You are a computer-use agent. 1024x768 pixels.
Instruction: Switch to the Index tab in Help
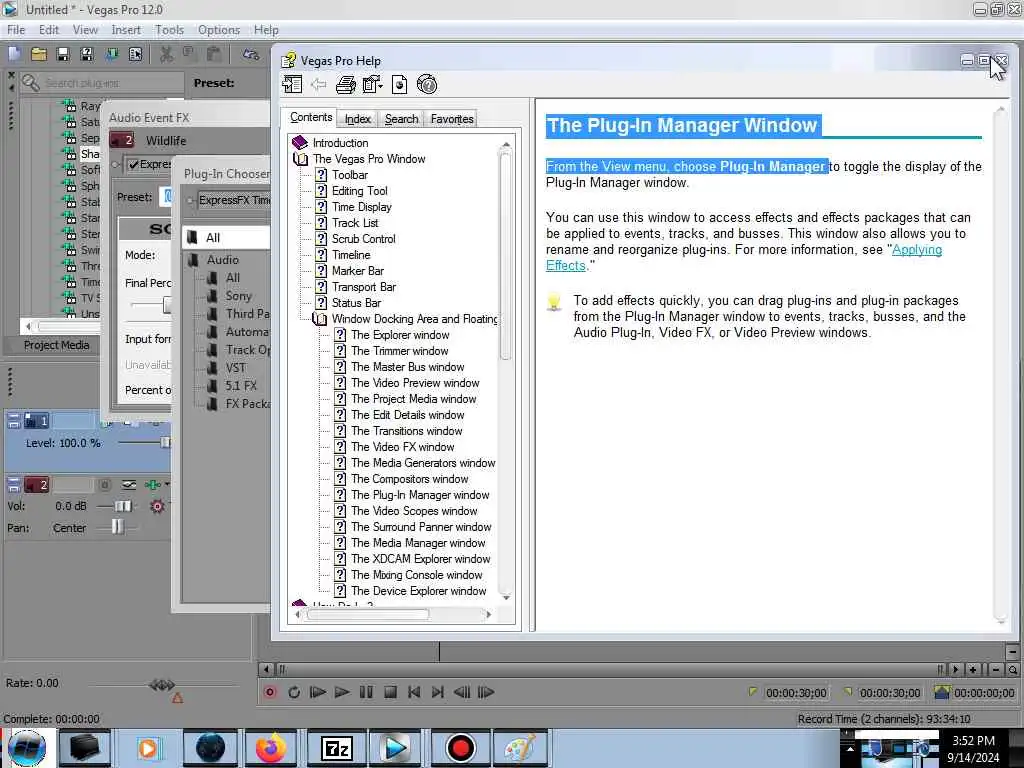[358, 119]
